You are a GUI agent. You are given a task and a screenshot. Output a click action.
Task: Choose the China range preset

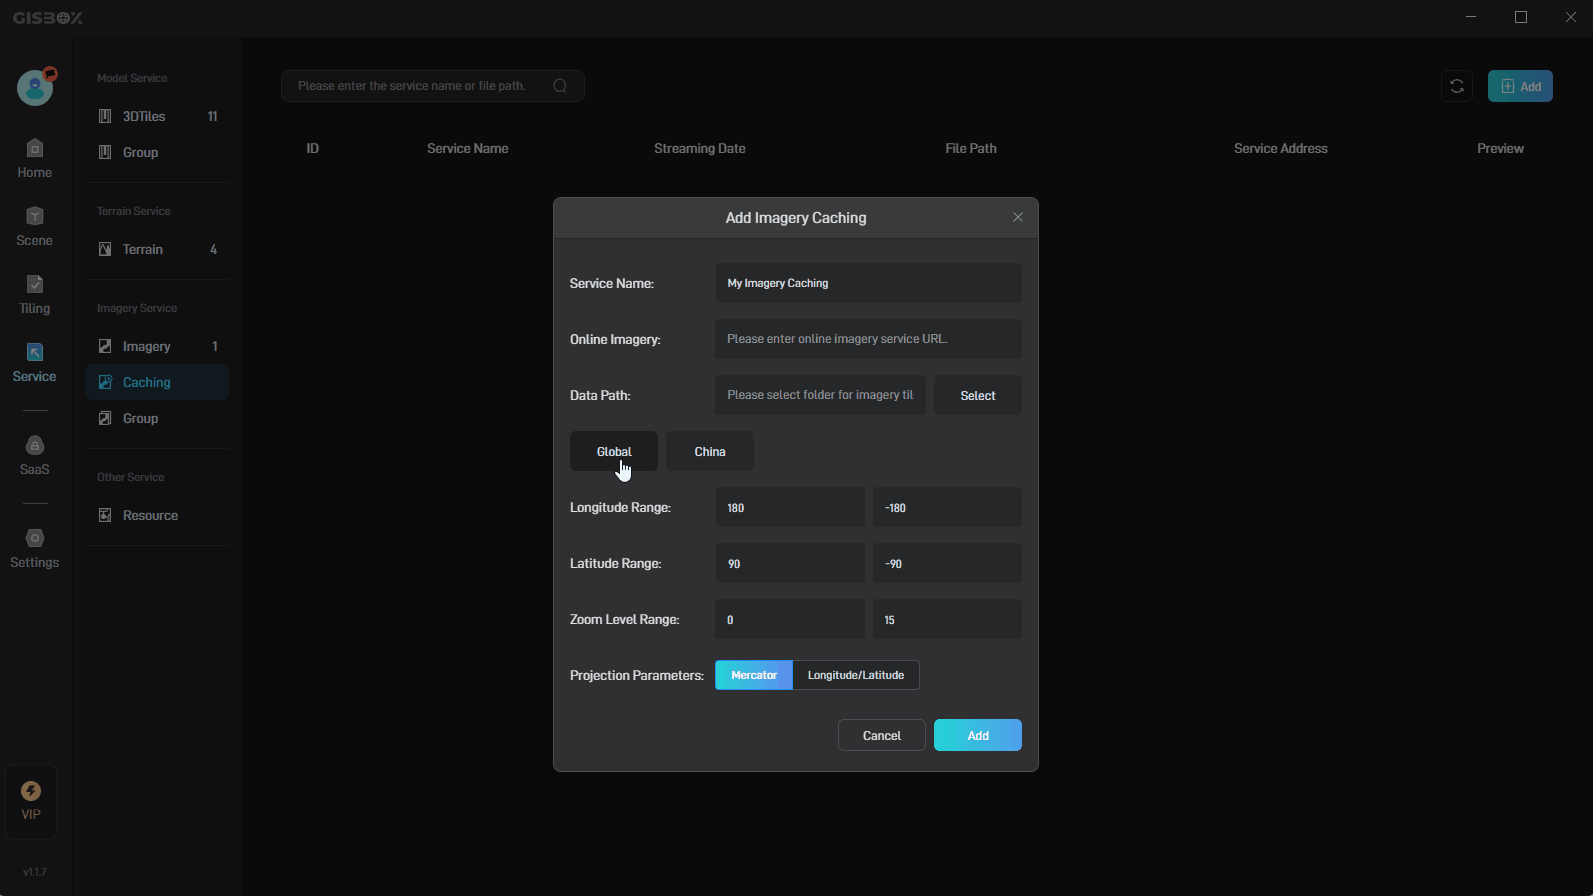pyautogui.click(x=710, y=451)
